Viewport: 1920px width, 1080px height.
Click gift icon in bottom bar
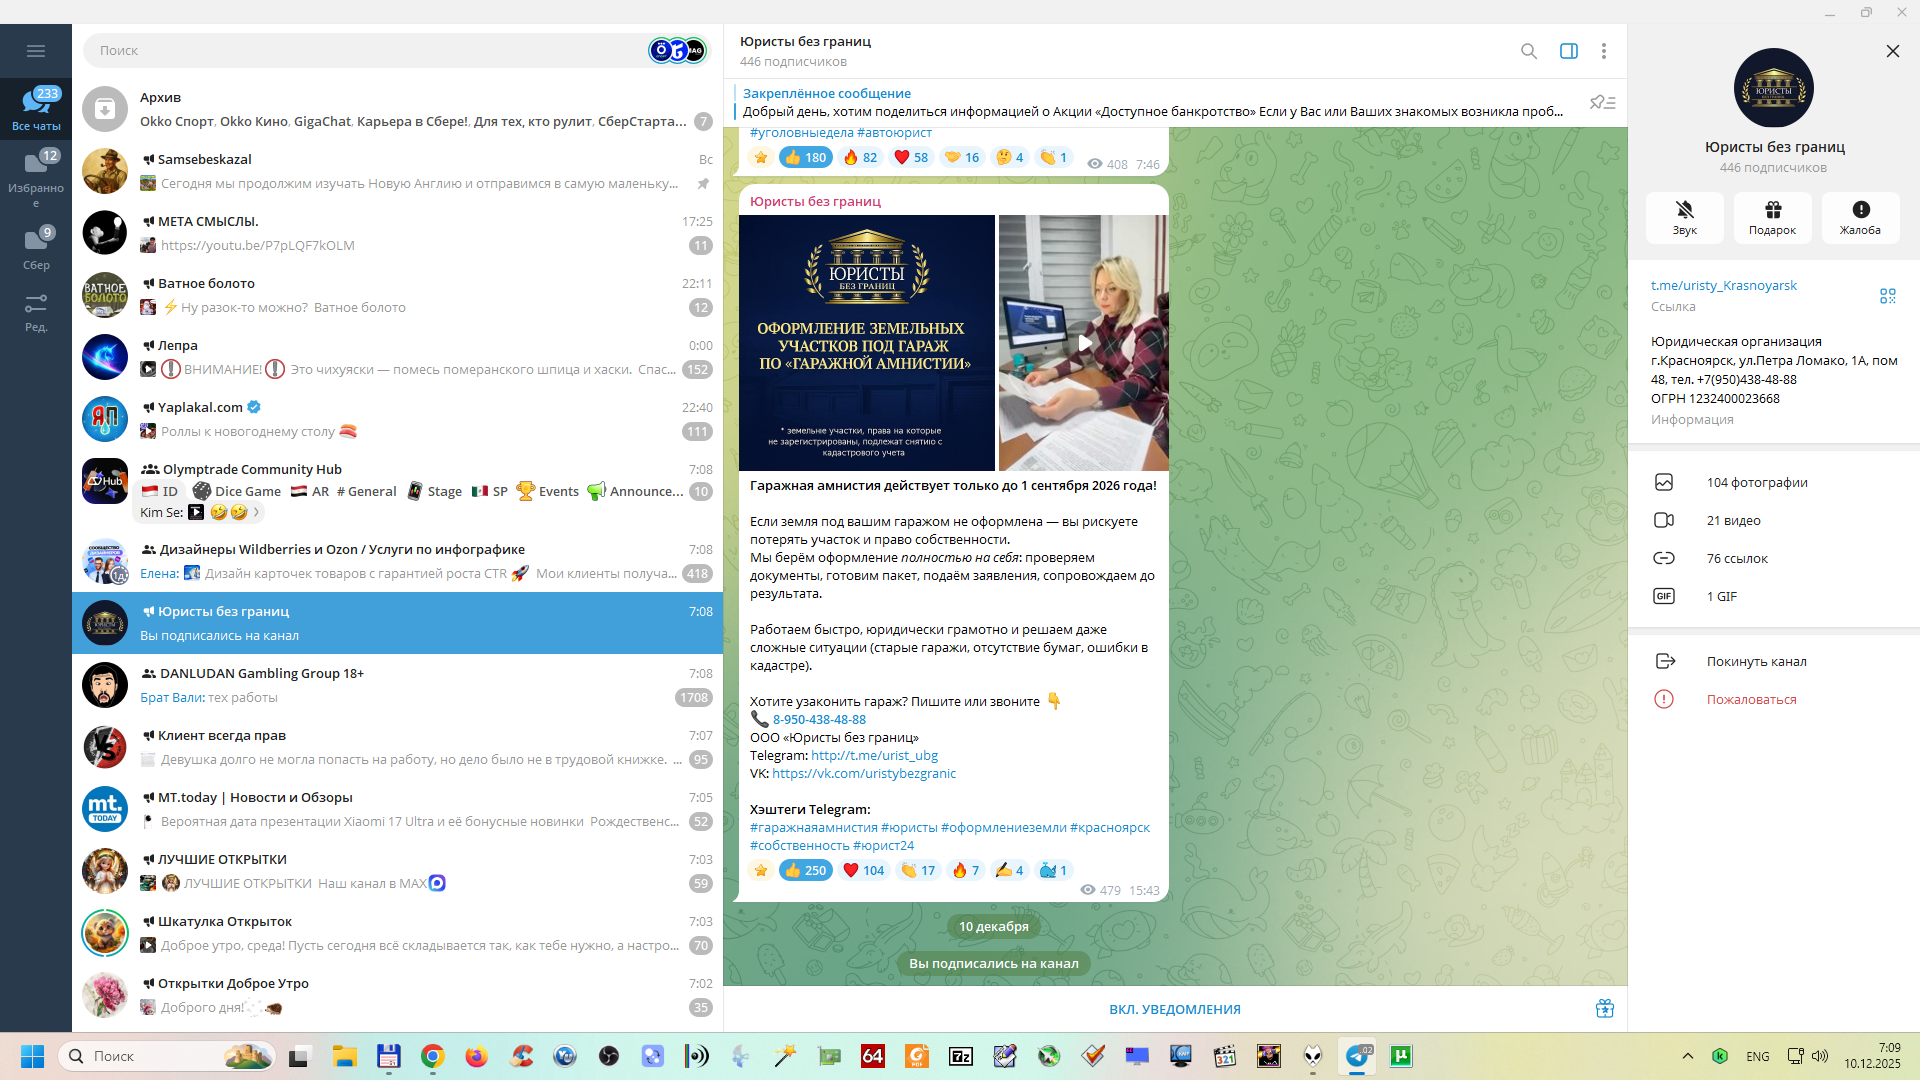pyautogui.click(x=1604, y=1009)
